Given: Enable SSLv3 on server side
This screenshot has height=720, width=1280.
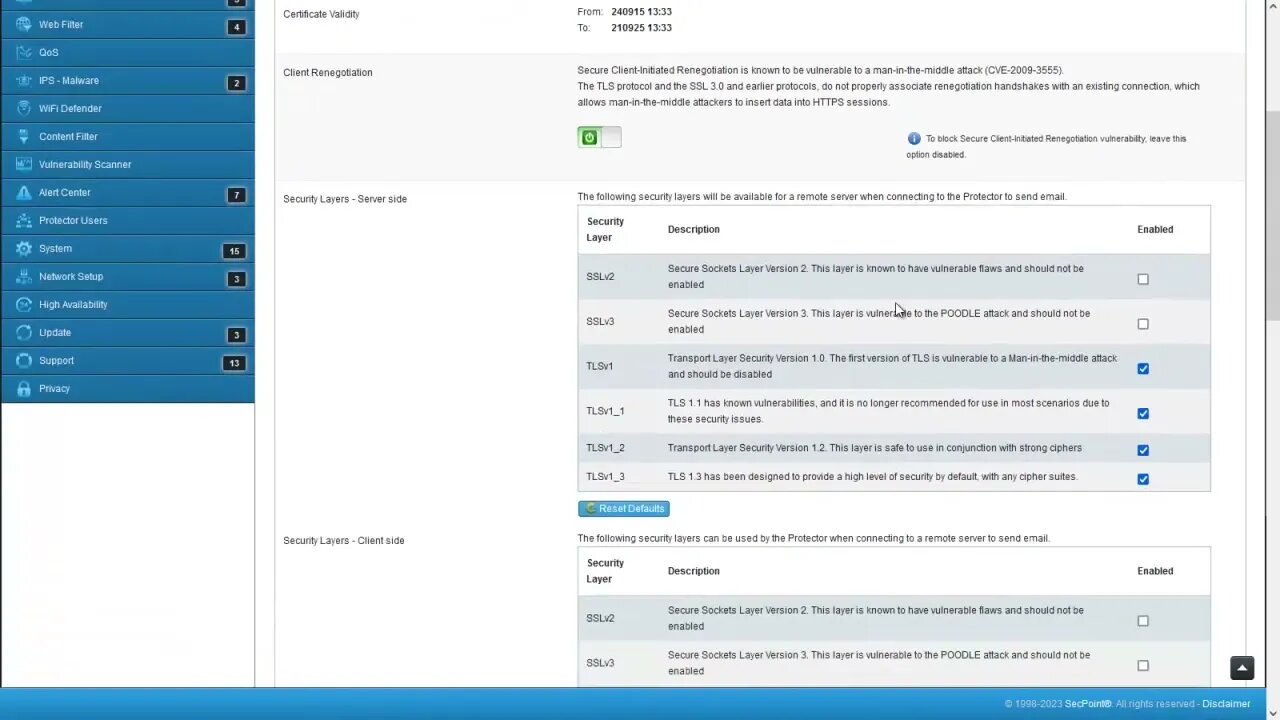Looking at the screenshot, I should point(1143,324).
